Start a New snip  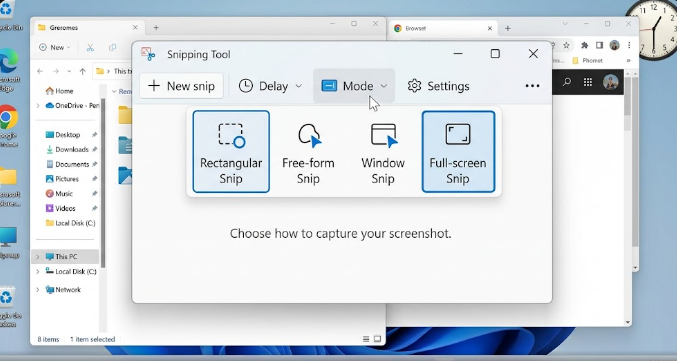(x=181, y=86)
